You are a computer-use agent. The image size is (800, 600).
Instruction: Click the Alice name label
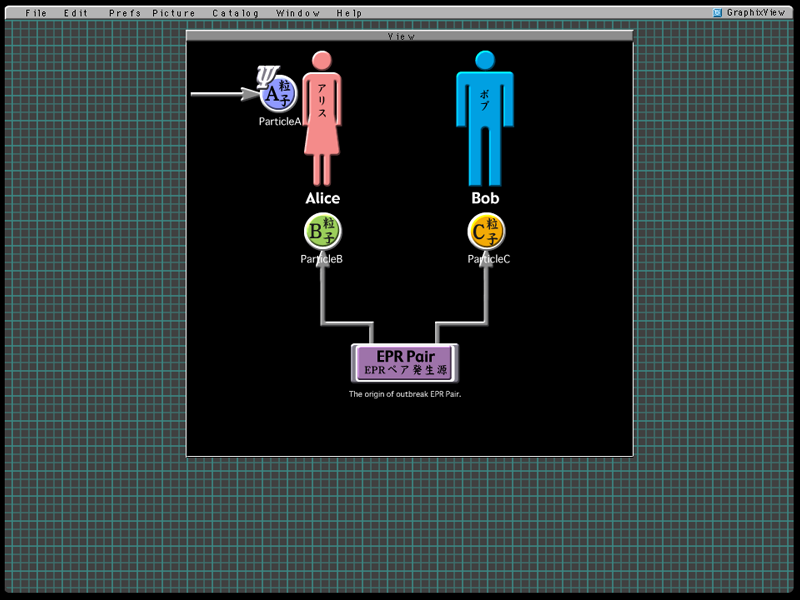pyautogui.click(x=322, y=199)
